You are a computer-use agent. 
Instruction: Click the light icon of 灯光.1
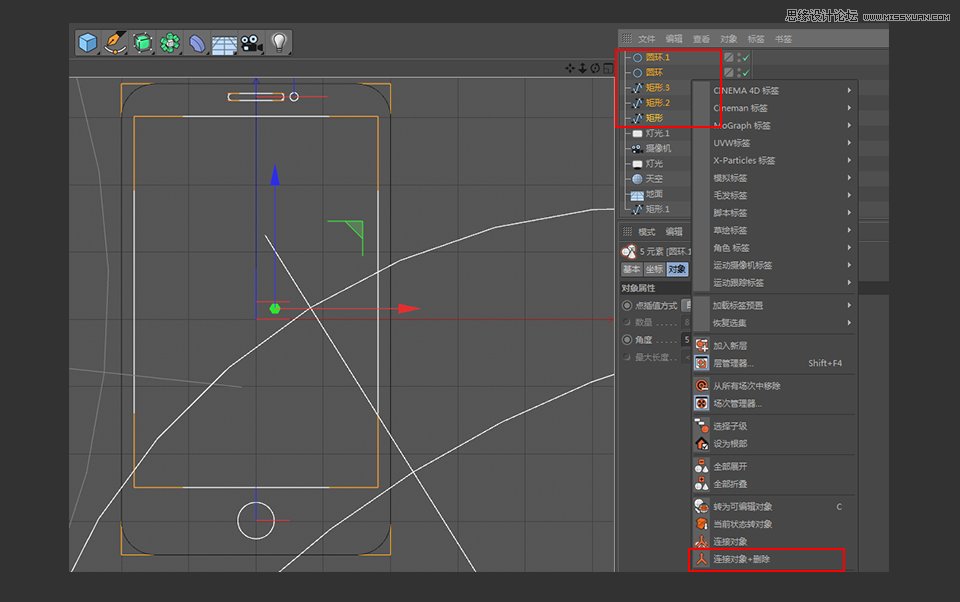click(637, 134)
